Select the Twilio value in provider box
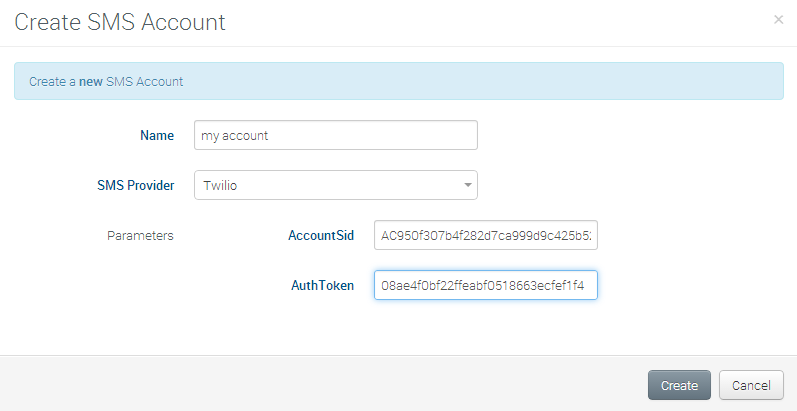 tap(222, 185)
